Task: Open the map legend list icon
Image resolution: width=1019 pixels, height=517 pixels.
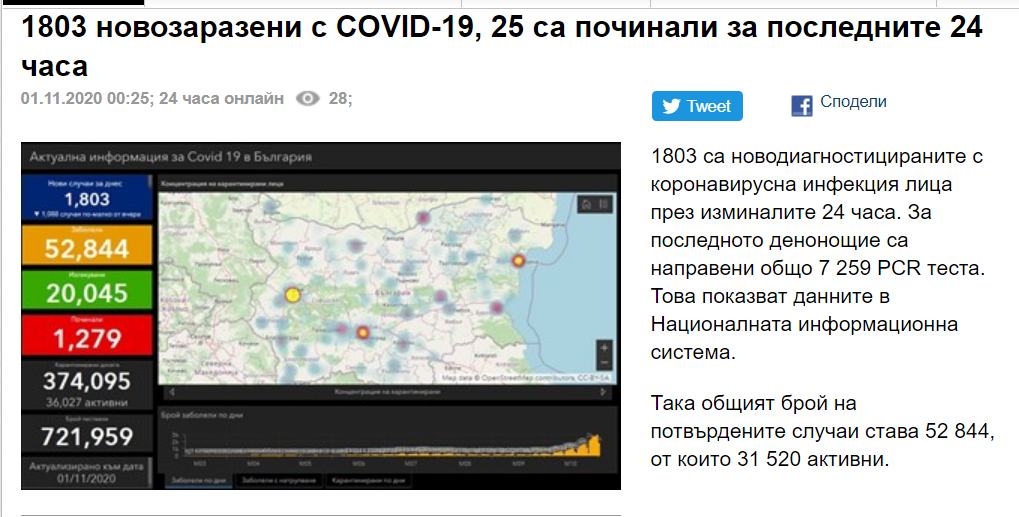Action: (602, 205)
